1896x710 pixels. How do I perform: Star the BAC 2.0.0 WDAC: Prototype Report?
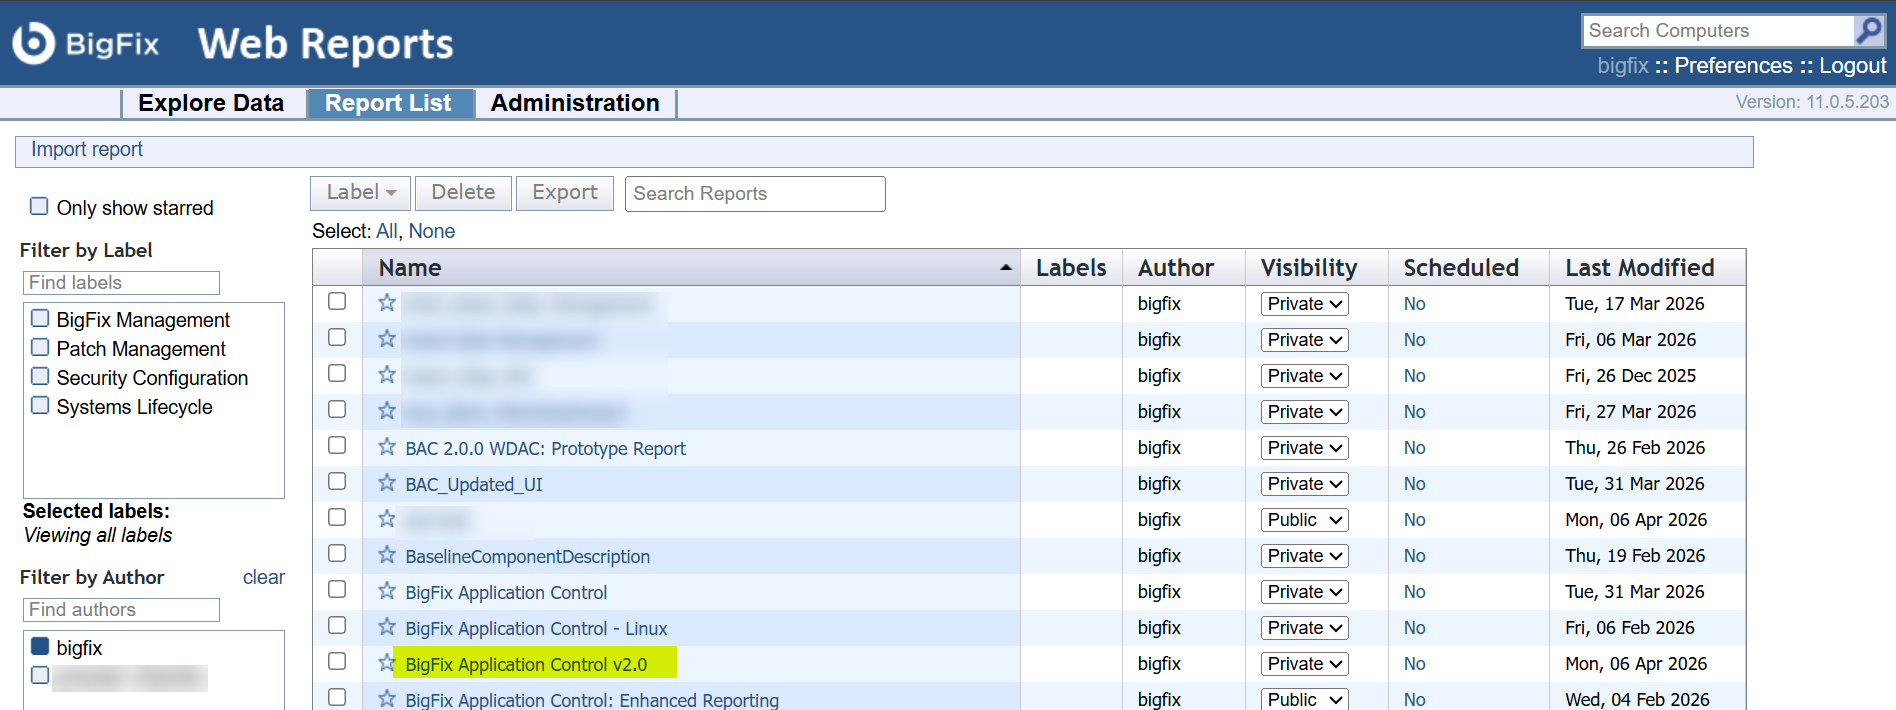tap(387, 447)
